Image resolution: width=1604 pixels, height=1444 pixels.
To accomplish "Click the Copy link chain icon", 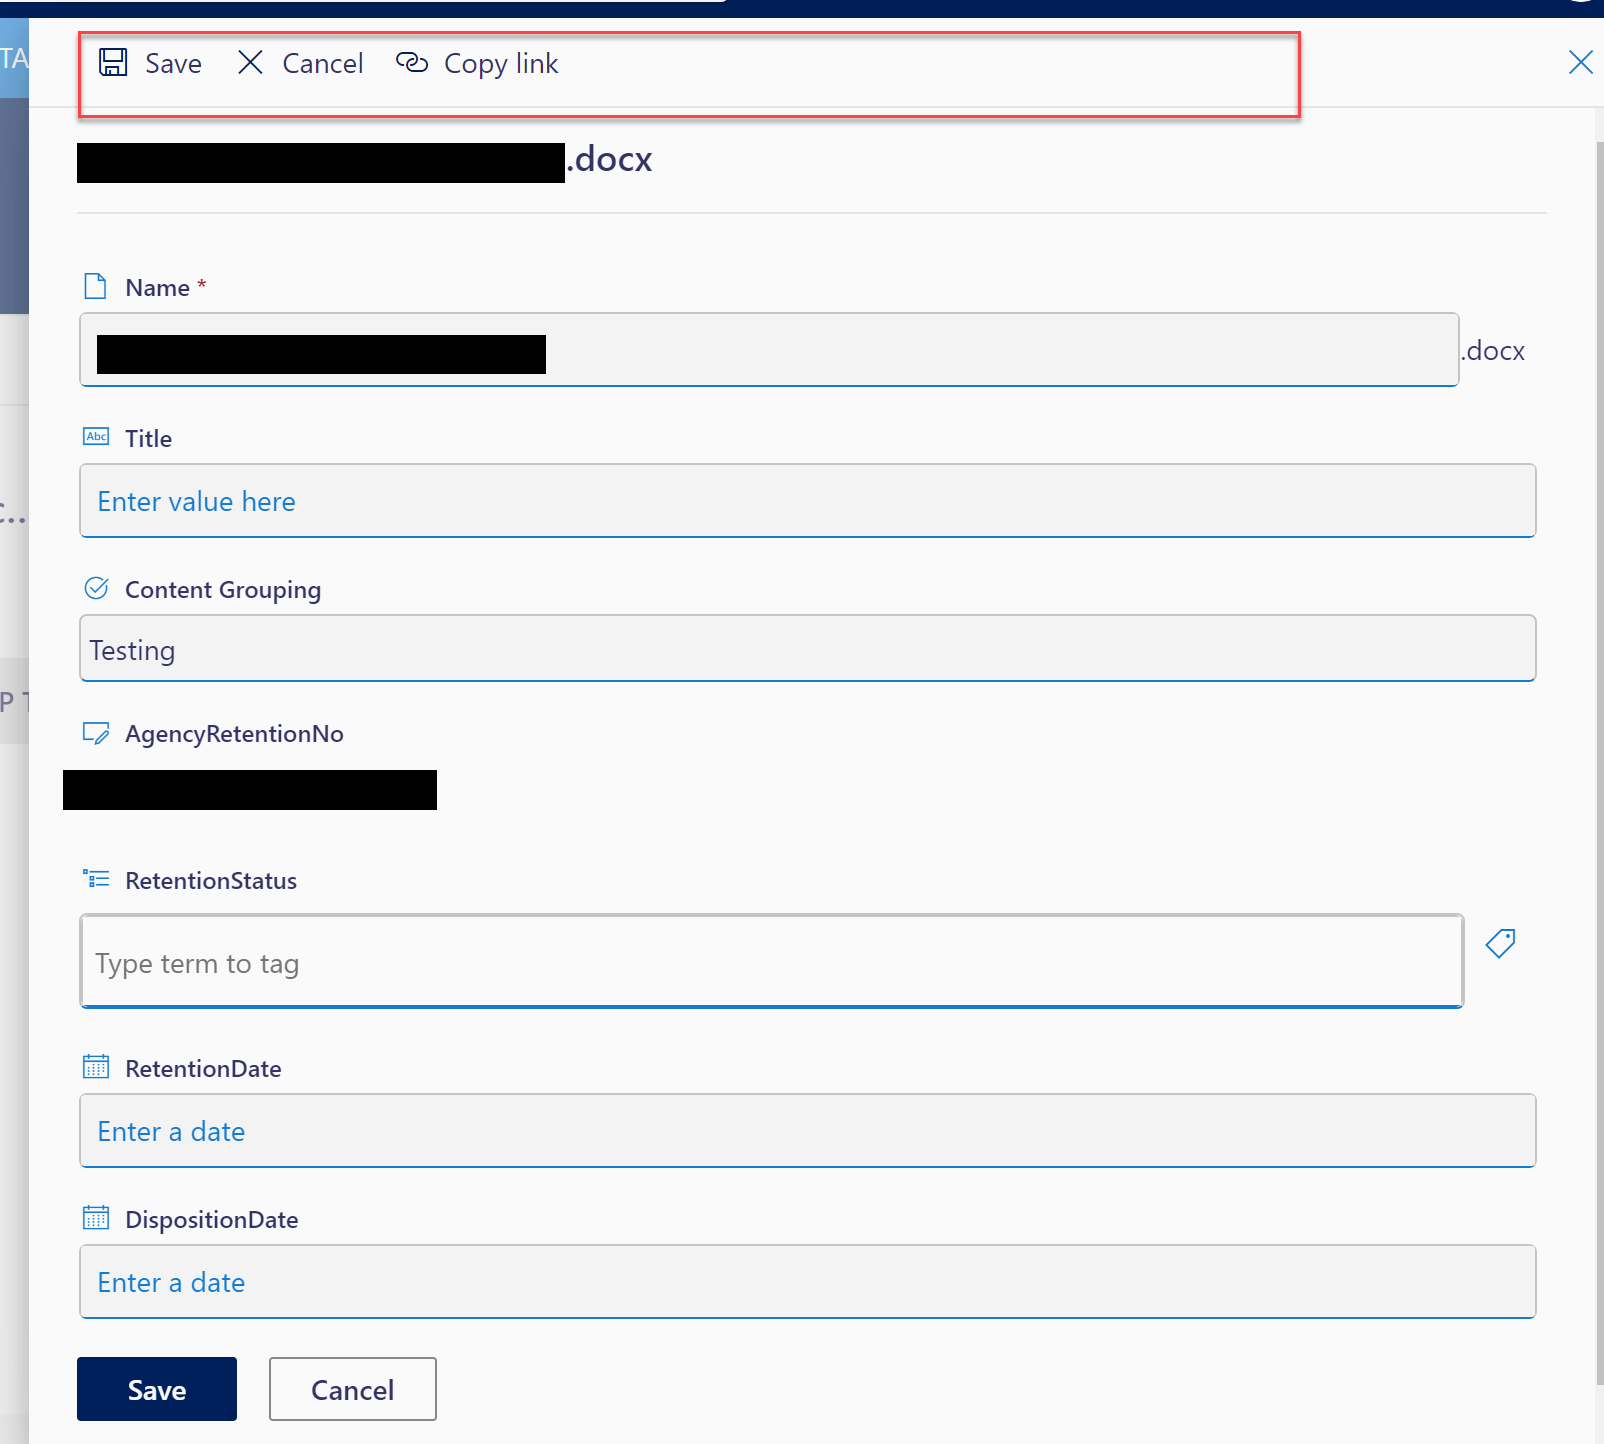I will point(412,62).
